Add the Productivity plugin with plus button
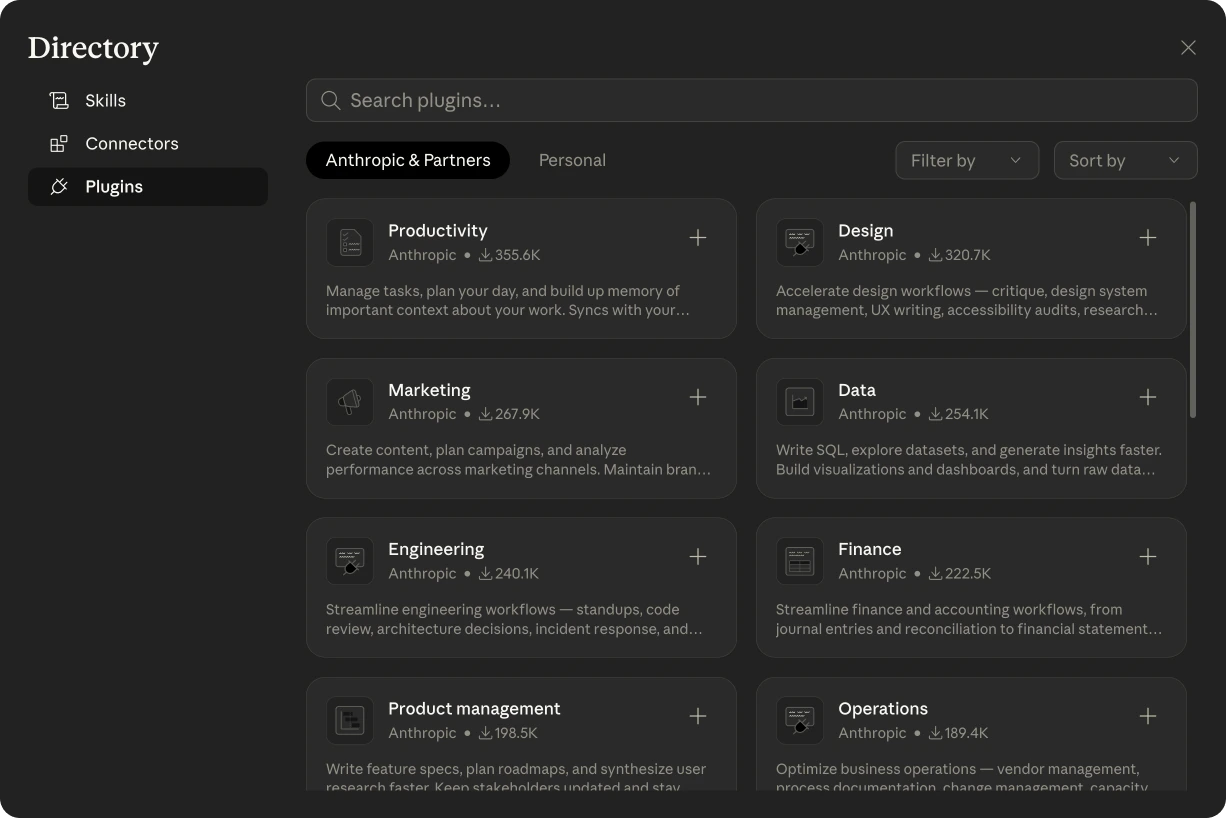 tap(698, 238)
